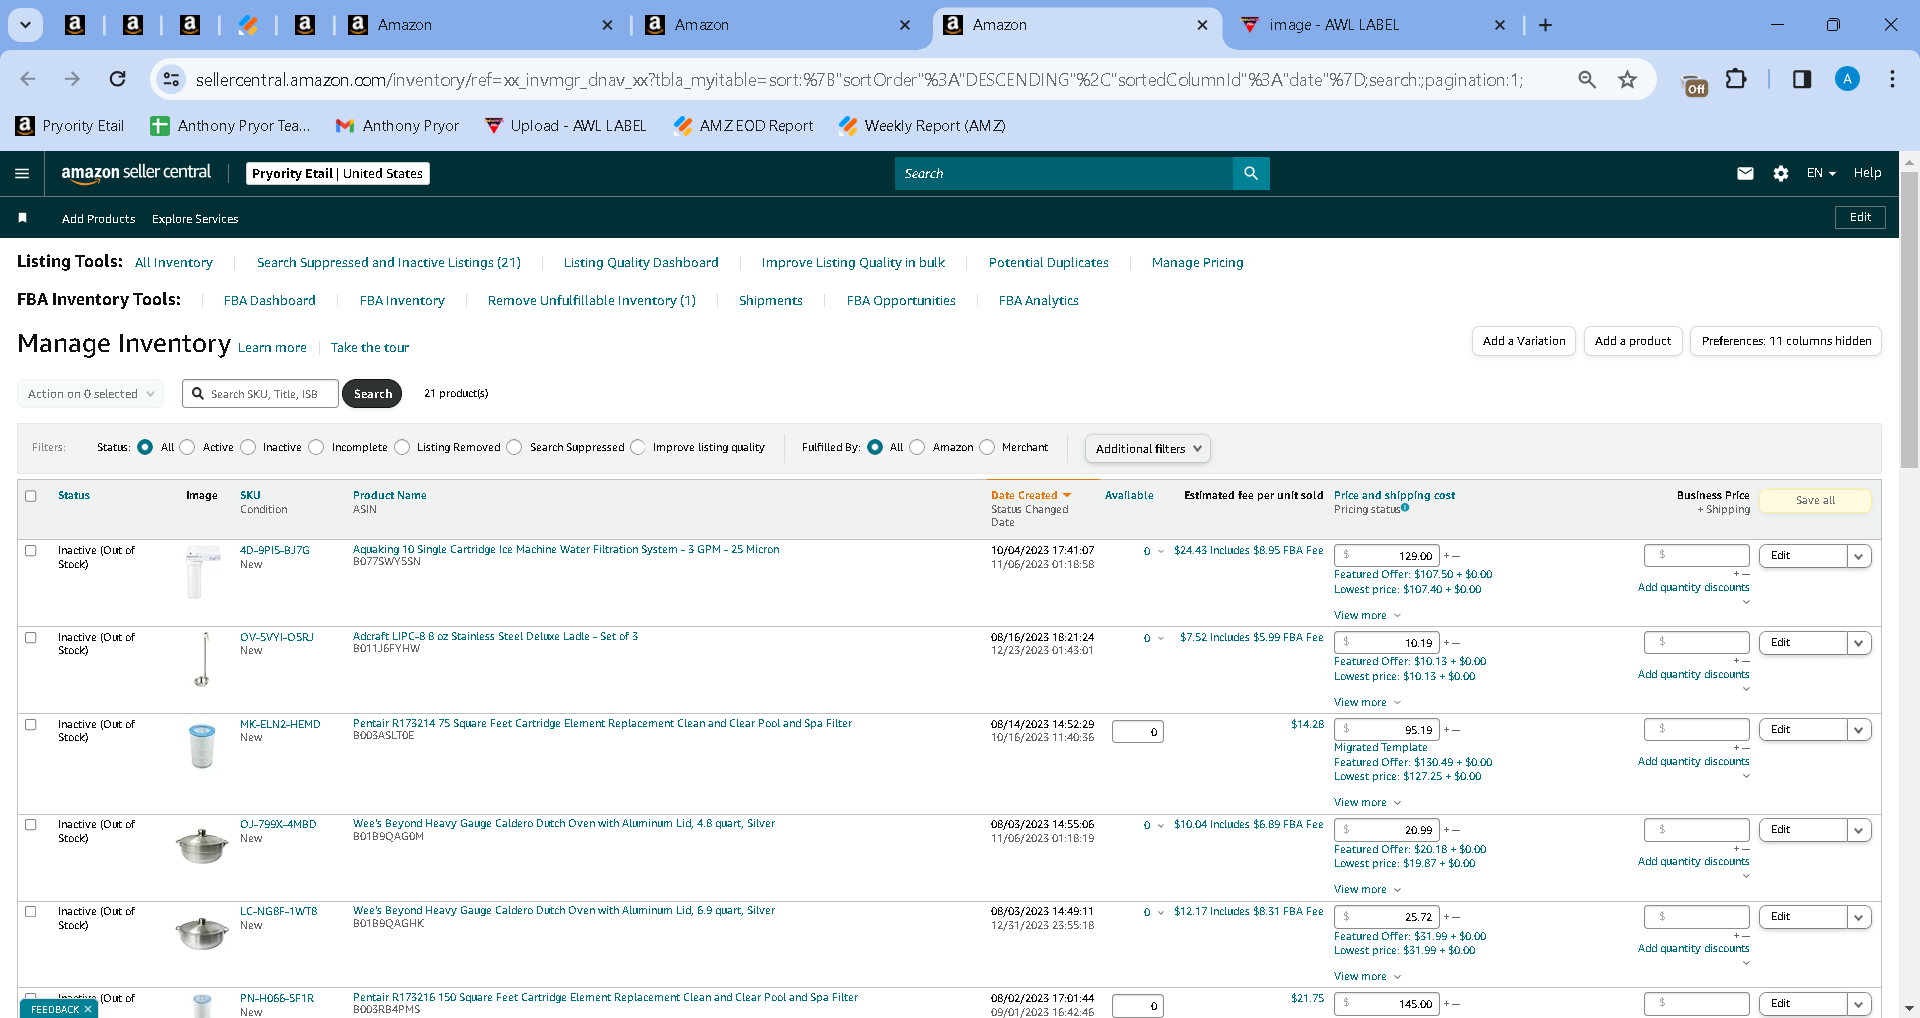Click the SKU, Title search input field

point(262,394)
